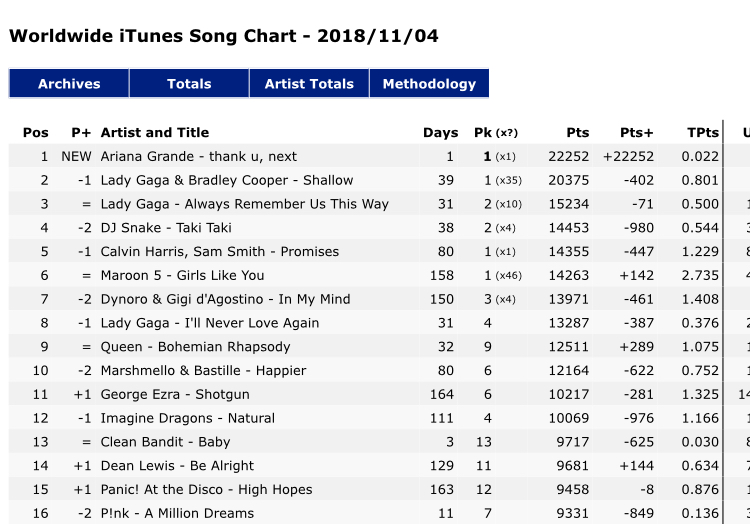Sort by the TPts column header

tap(703, 132)
